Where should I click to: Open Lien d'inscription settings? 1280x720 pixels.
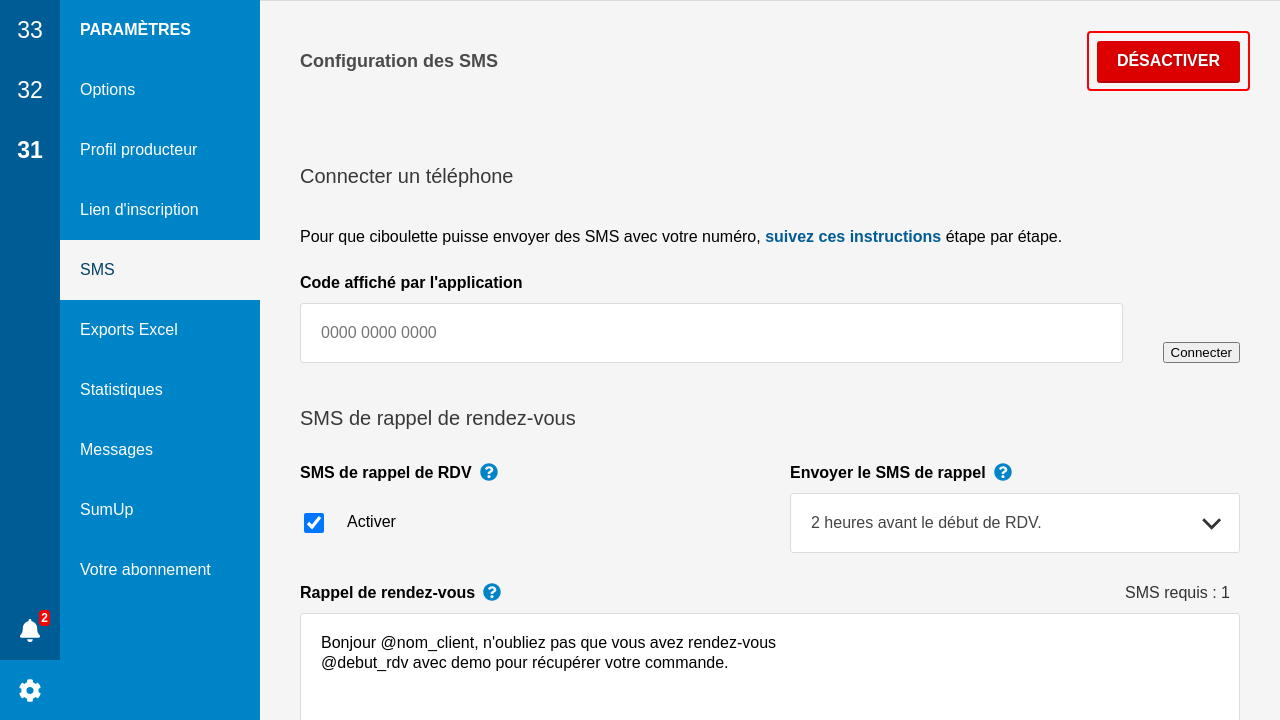pyautogui.click(x=139, y=210)
